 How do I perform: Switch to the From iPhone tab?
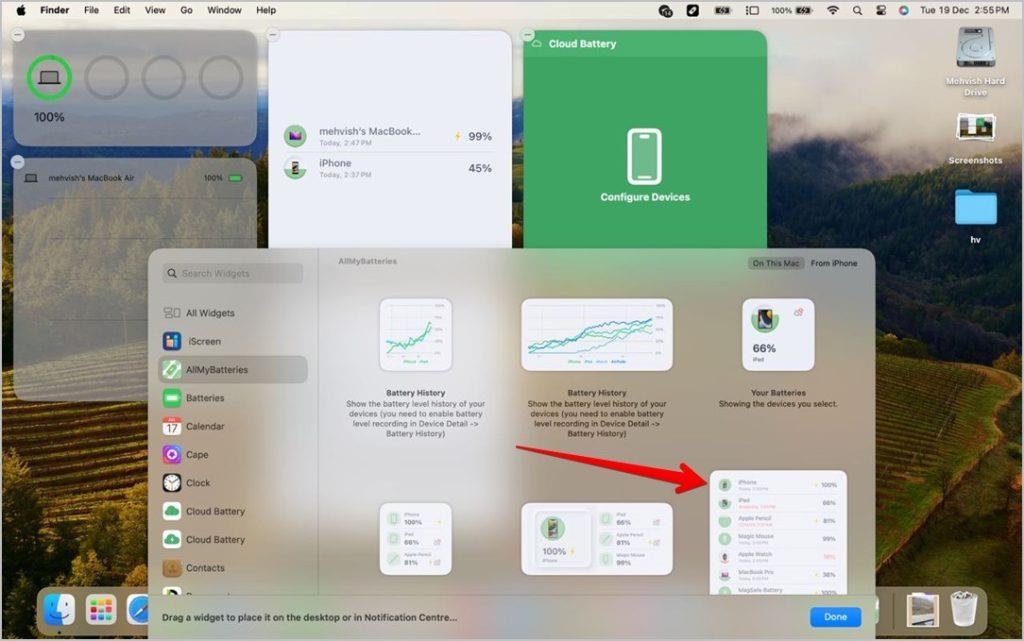(834, 263)
